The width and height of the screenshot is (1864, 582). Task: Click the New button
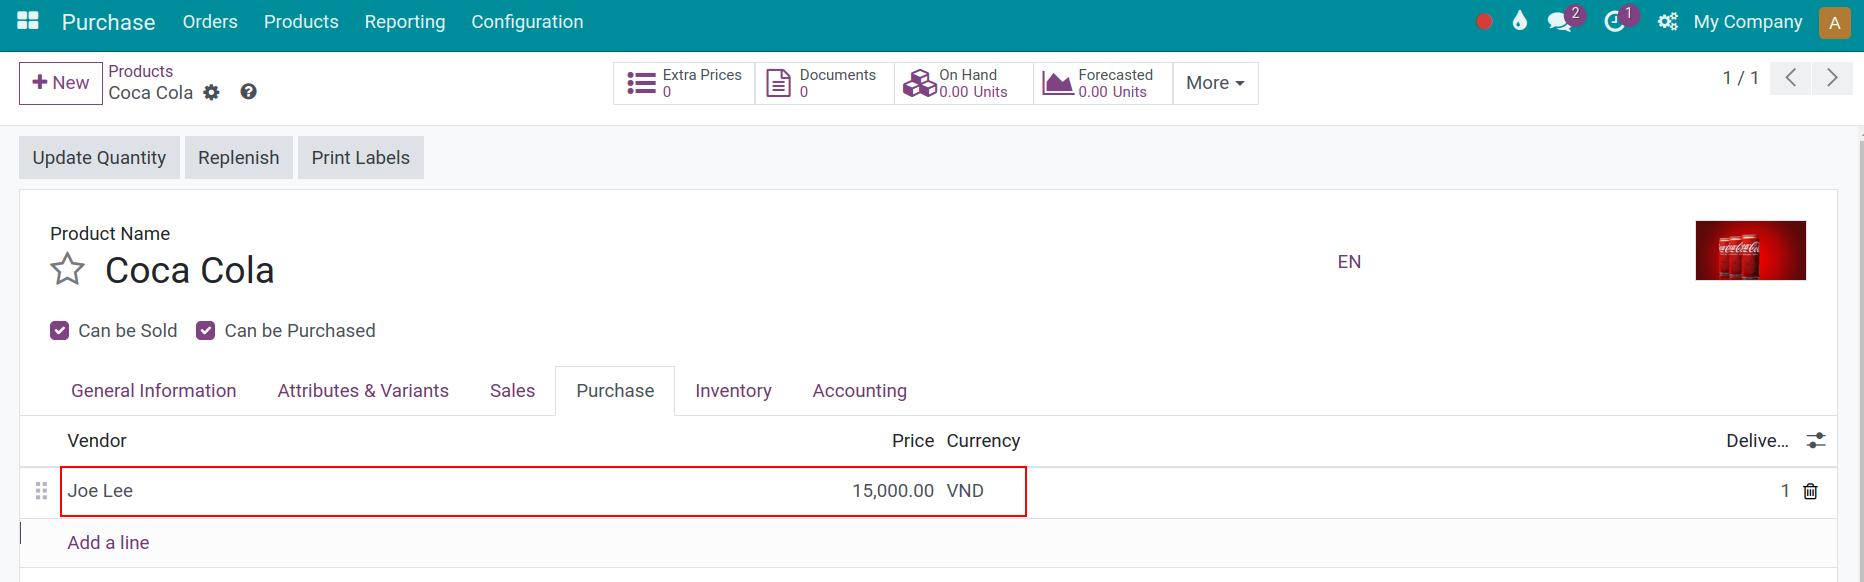(x=61, y=83)
